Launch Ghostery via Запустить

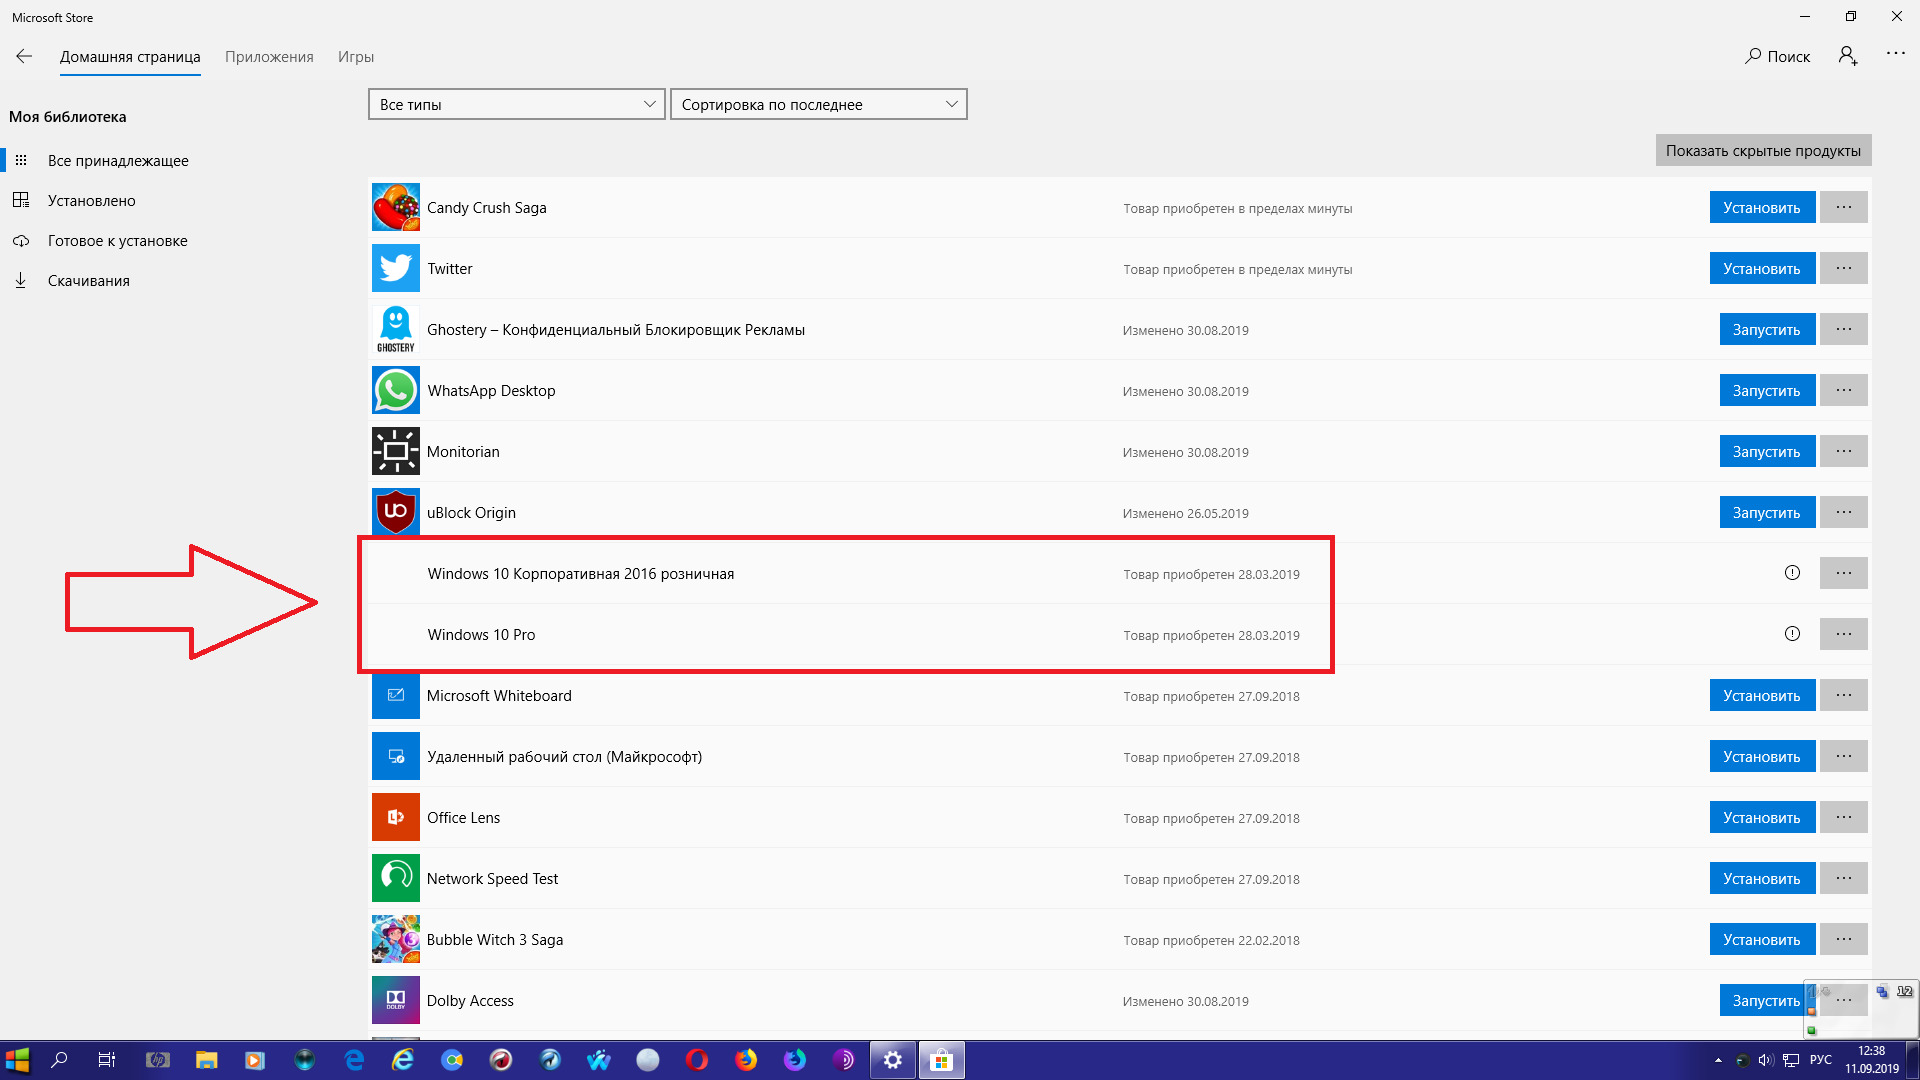(x=1767, y=330)
